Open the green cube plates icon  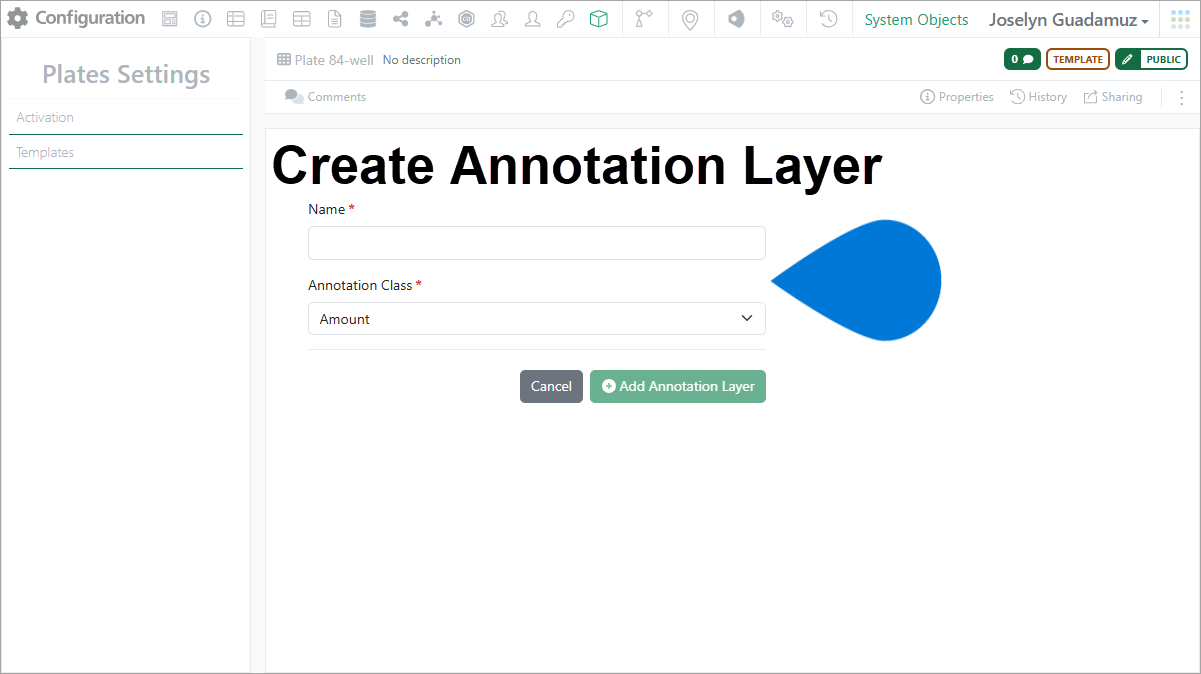coord(599,19)
